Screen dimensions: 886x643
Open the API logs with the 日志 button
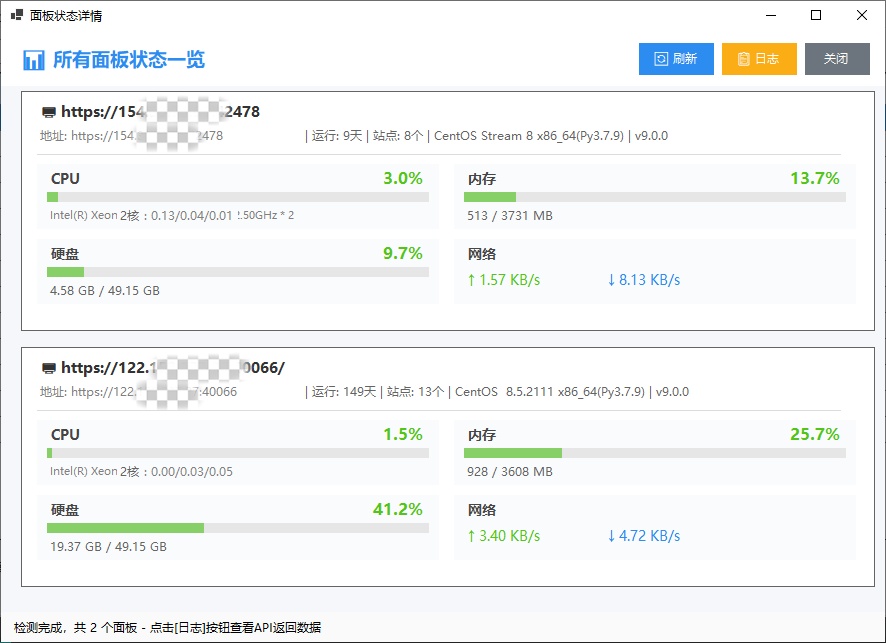759,59
